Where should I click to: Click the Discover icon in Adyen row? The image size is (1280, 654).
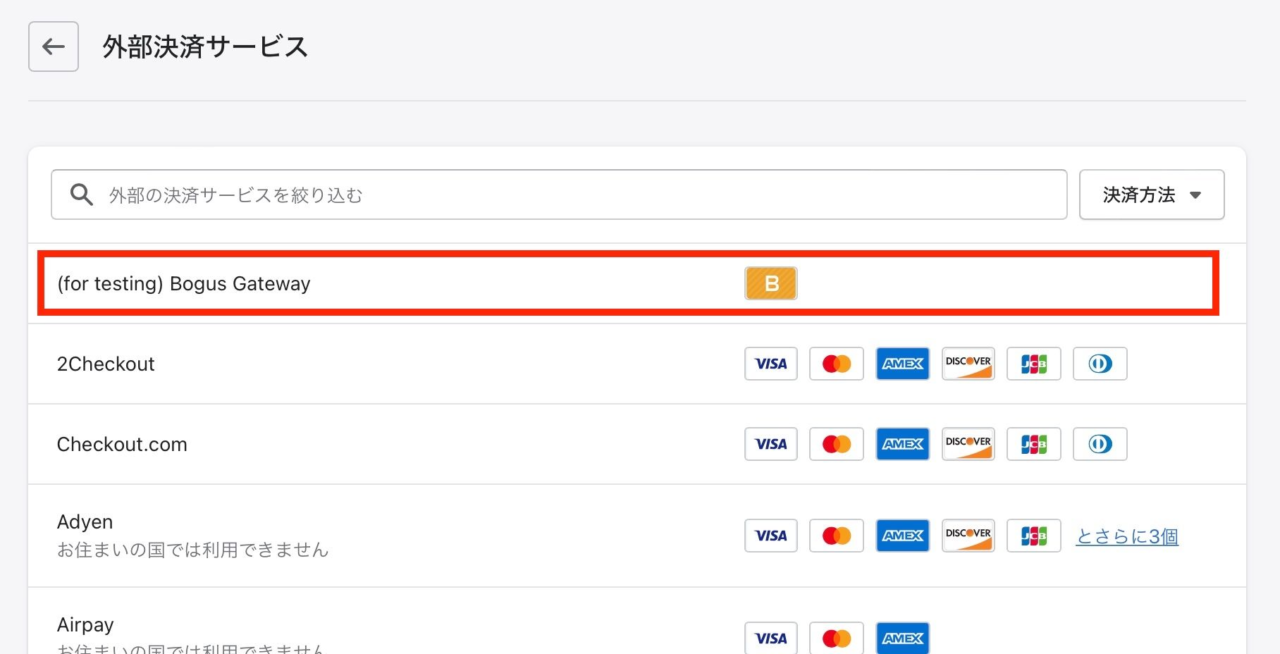[x=968, y=536]
